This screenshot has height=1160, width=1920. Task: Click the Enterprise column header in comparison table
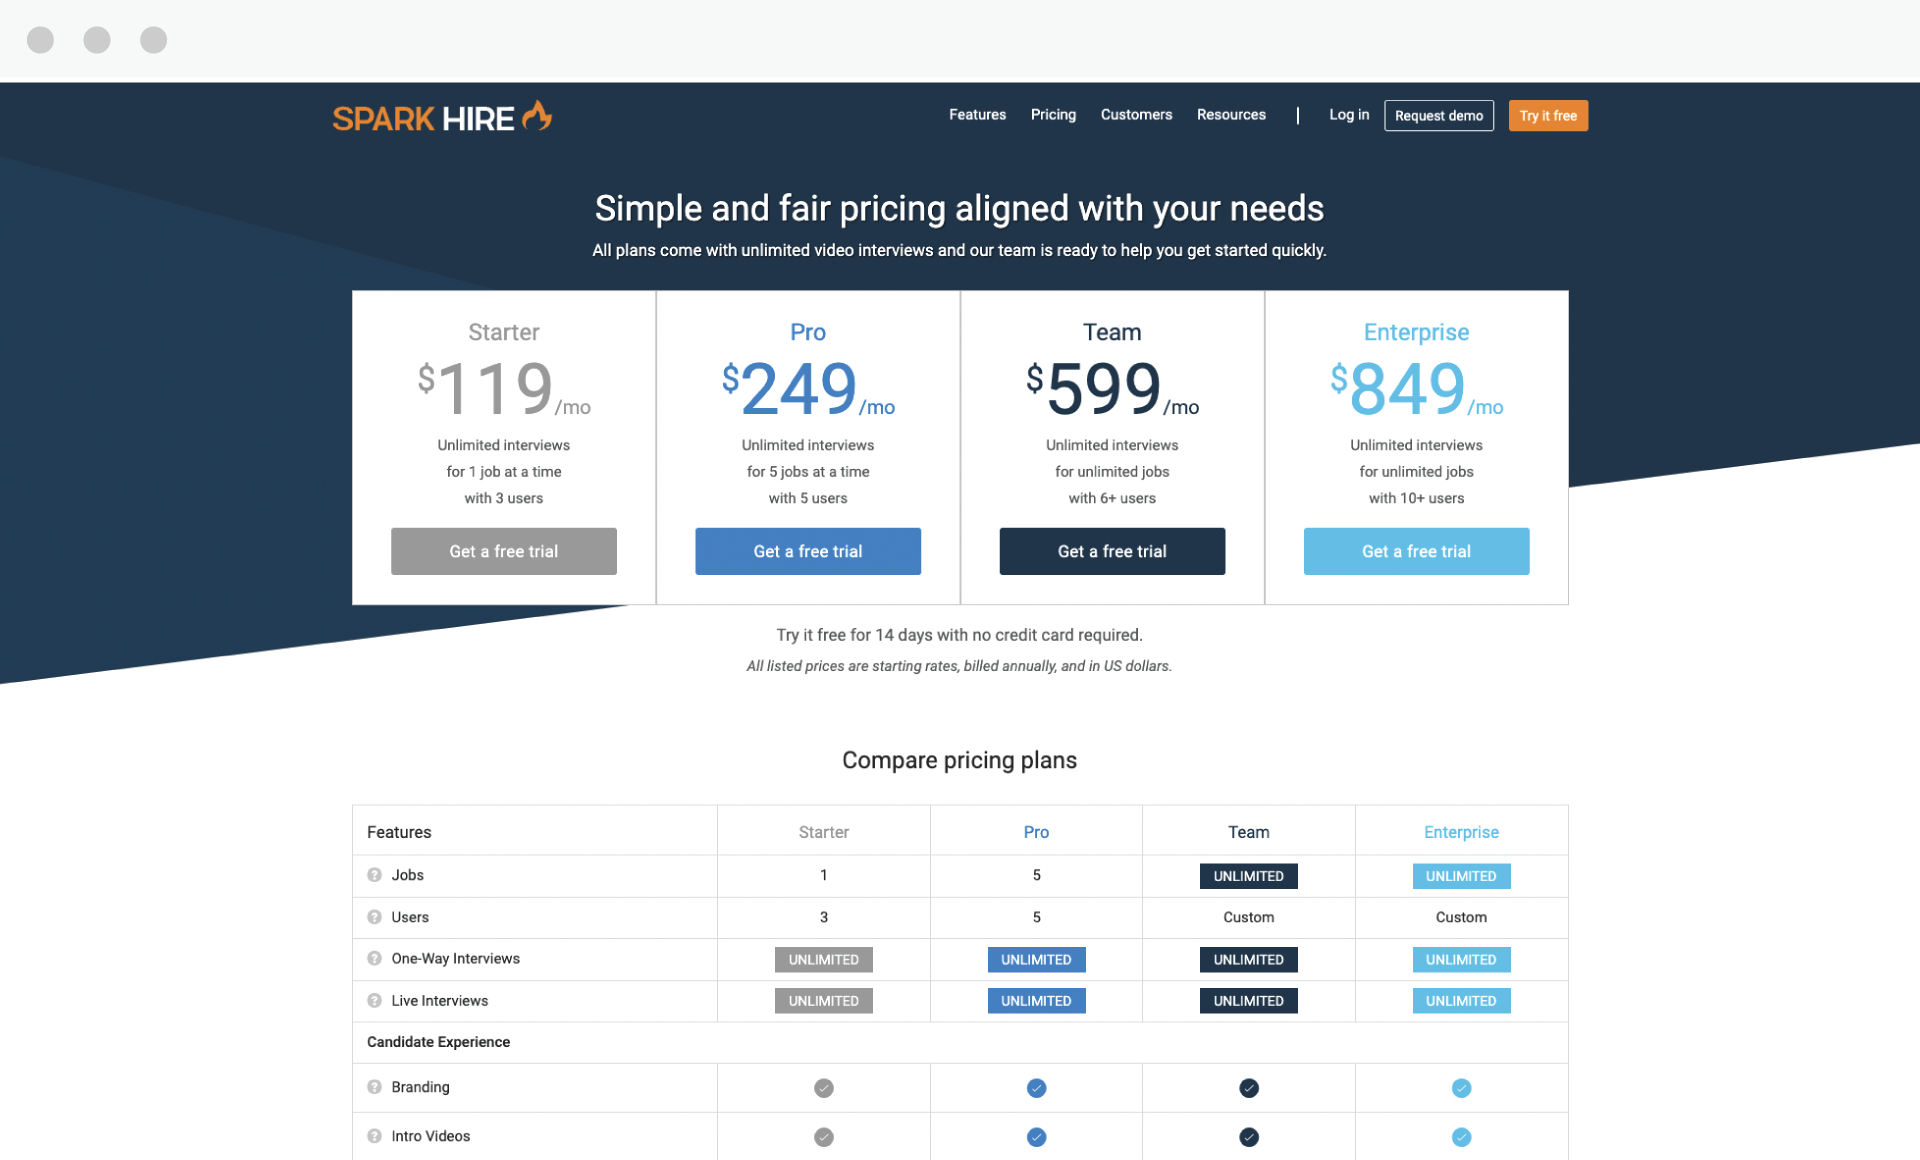coord(1461,832)
